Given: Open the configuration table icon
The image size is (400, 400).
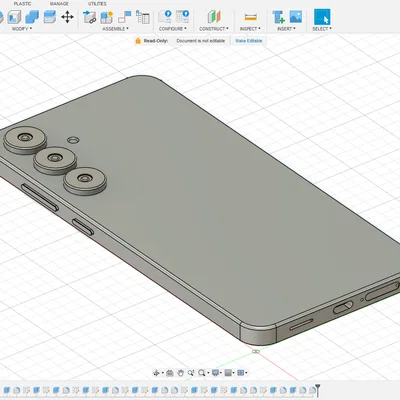Looking at the screenshot, I should tap(183, 17).
